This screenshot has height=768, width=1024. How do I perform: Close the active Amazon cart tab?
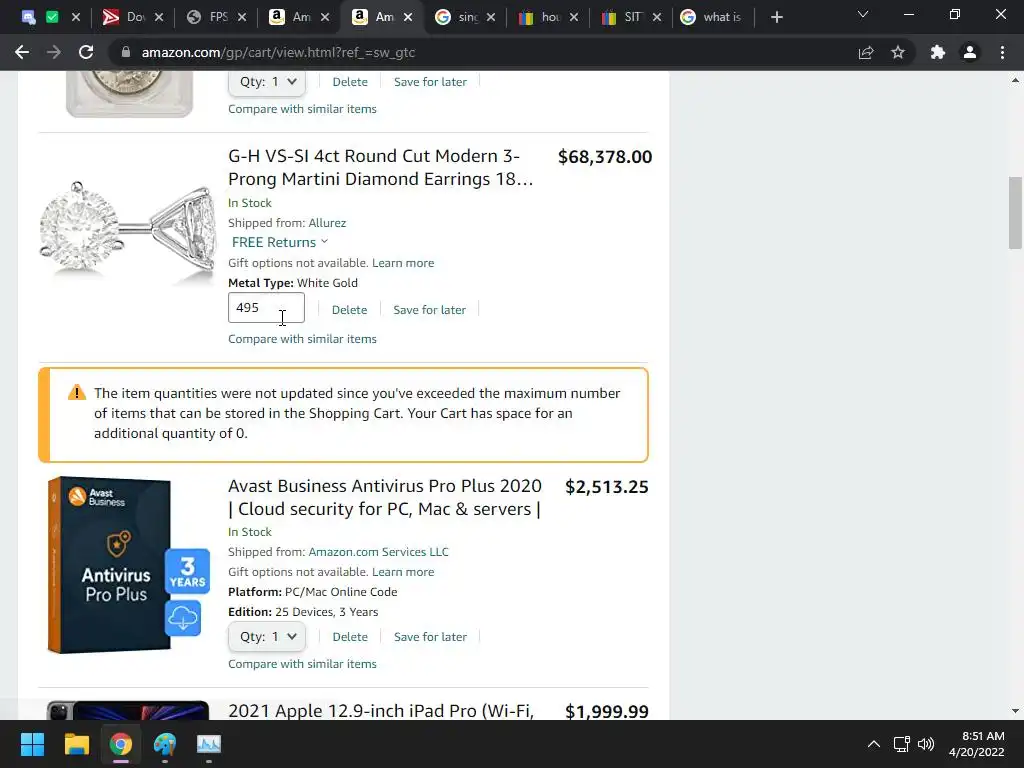click(x=408, y=17)
